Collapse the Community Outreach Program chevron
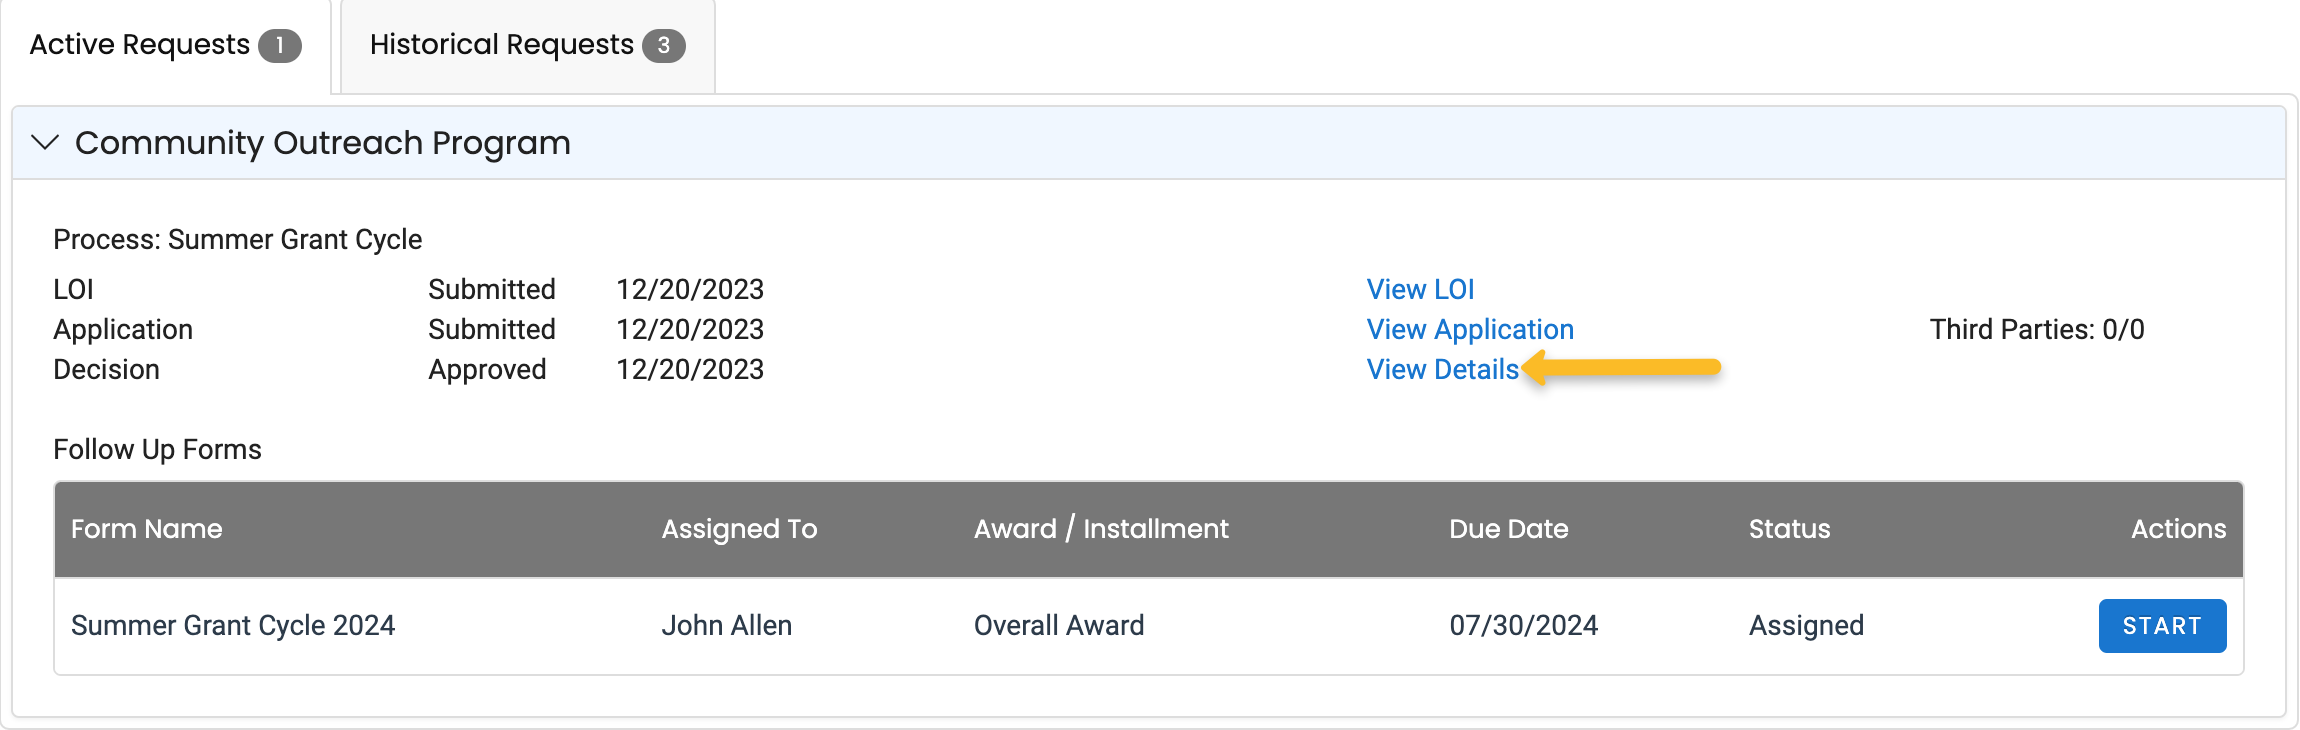 (45, 143)
